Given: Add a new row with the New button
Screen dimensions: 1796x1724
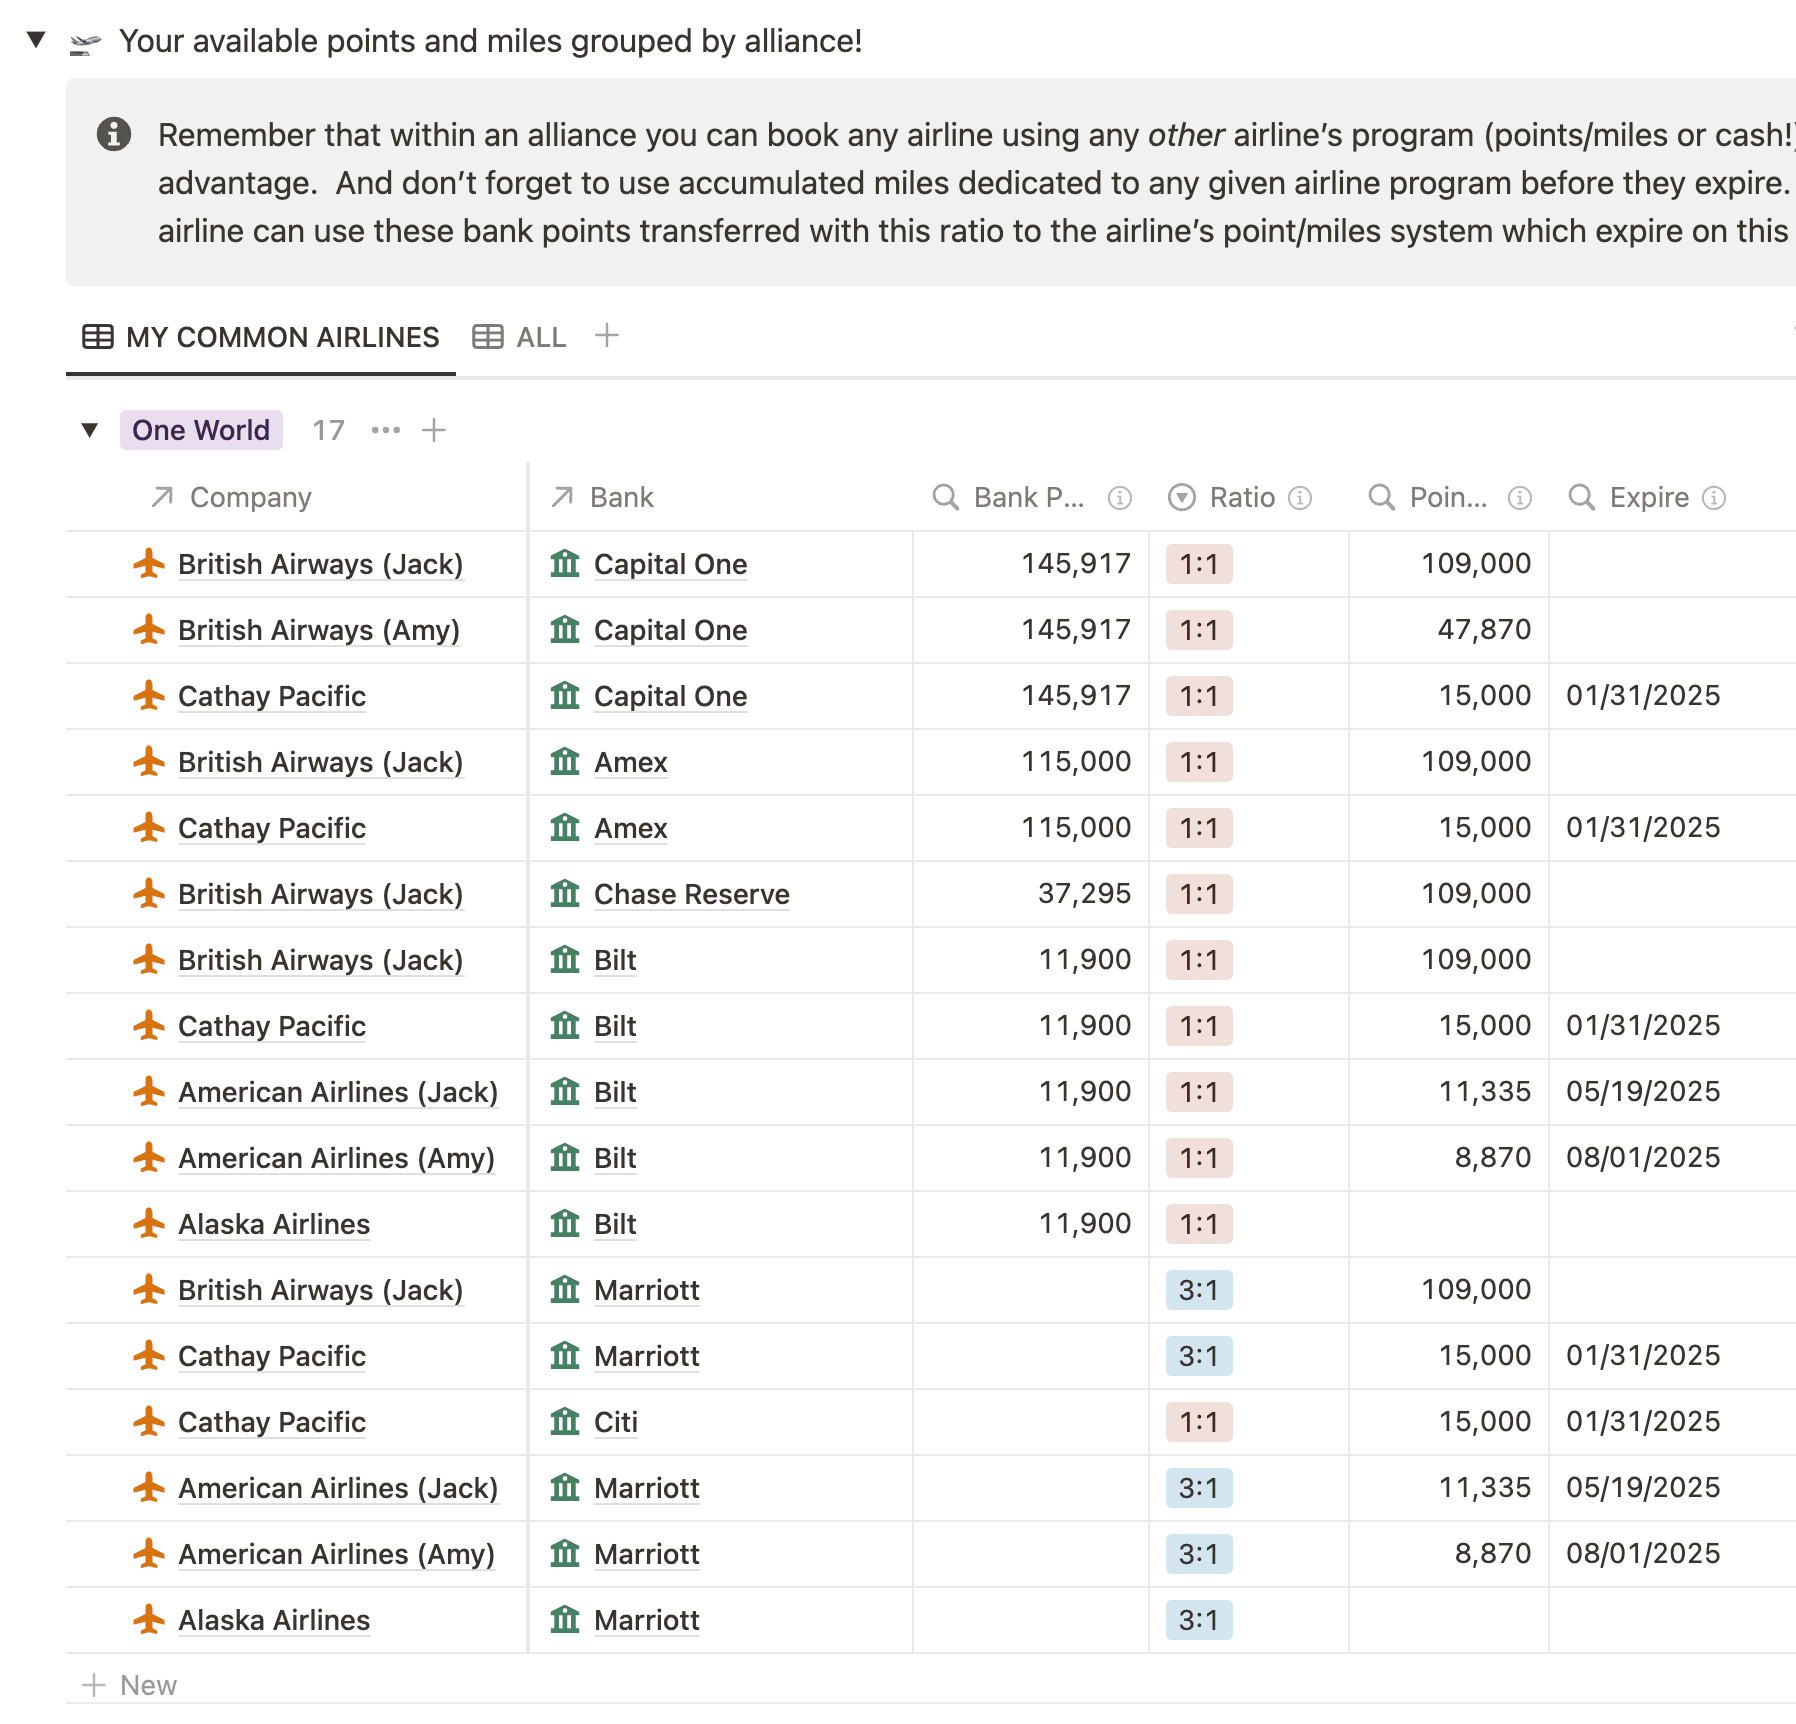Looking at the screenshot, I should point(130,1685).
